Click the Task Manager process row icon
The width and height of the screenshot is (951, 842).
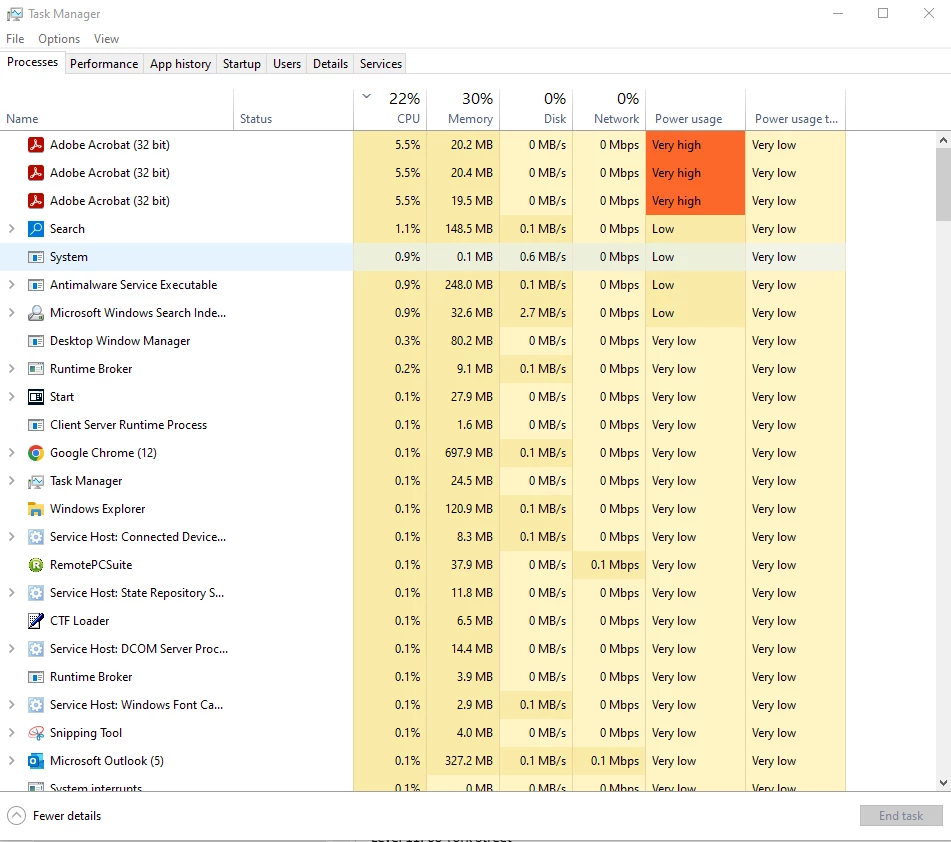click(36, 482)
